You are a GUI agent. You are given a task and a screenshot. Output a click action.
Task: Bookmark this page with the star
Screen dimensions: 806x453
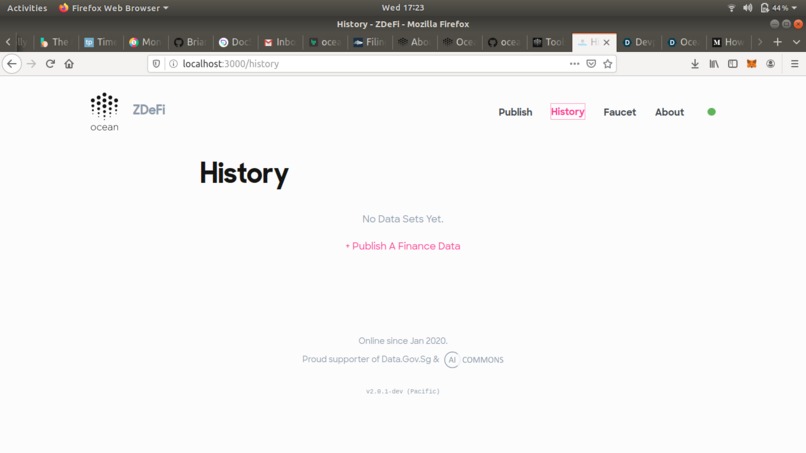click(608, 64)
